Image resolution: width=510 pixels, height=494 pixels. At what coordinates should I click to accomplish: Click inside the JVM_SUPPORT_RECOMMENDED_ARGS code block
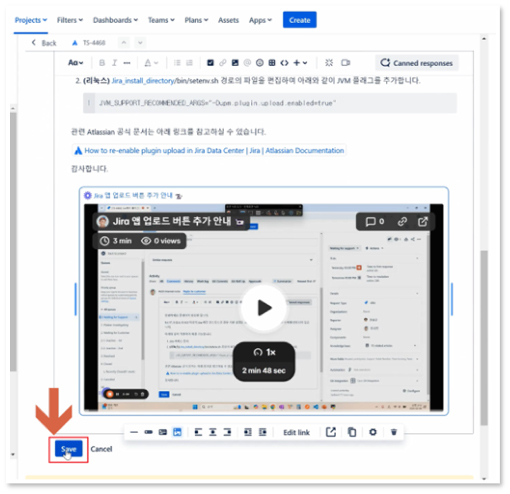(270, 103)
